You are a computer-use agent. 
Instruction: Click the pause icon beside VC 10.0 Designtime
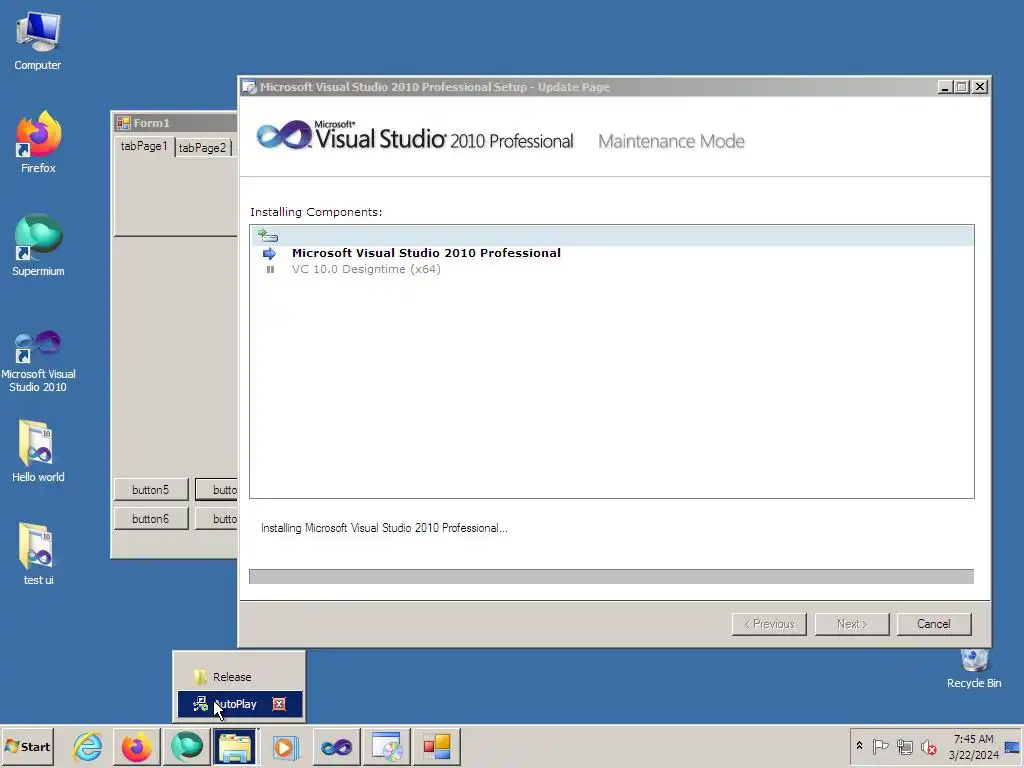[270, 269]
